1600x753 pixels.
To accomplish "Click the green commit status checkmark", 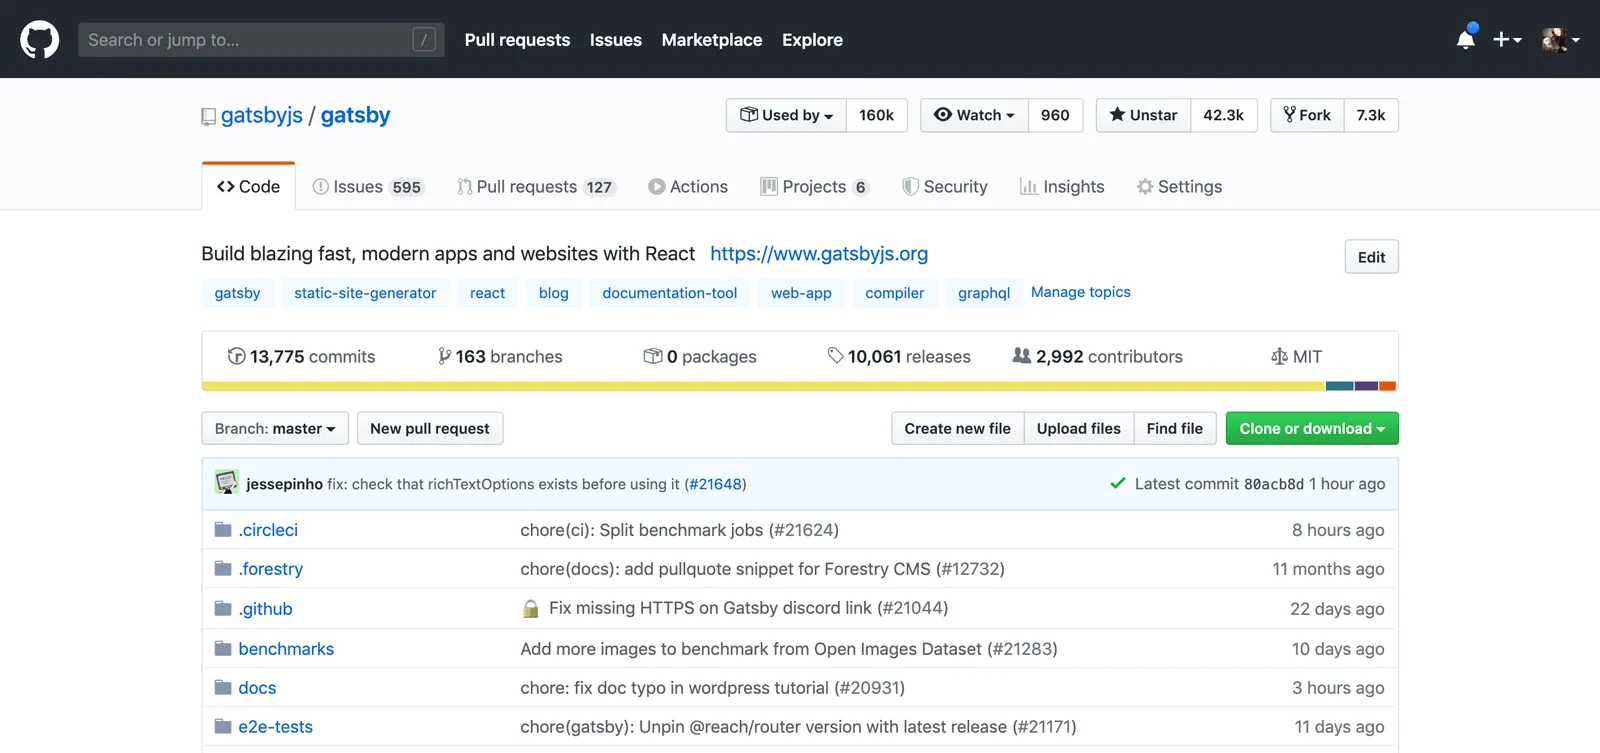I will tap(1117, 484).
